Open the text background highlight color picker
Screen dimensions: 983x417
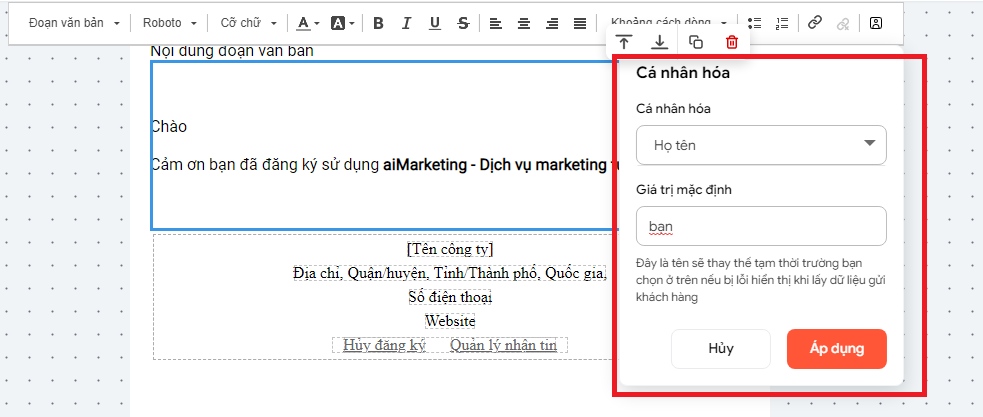click(x=342, y=23)
